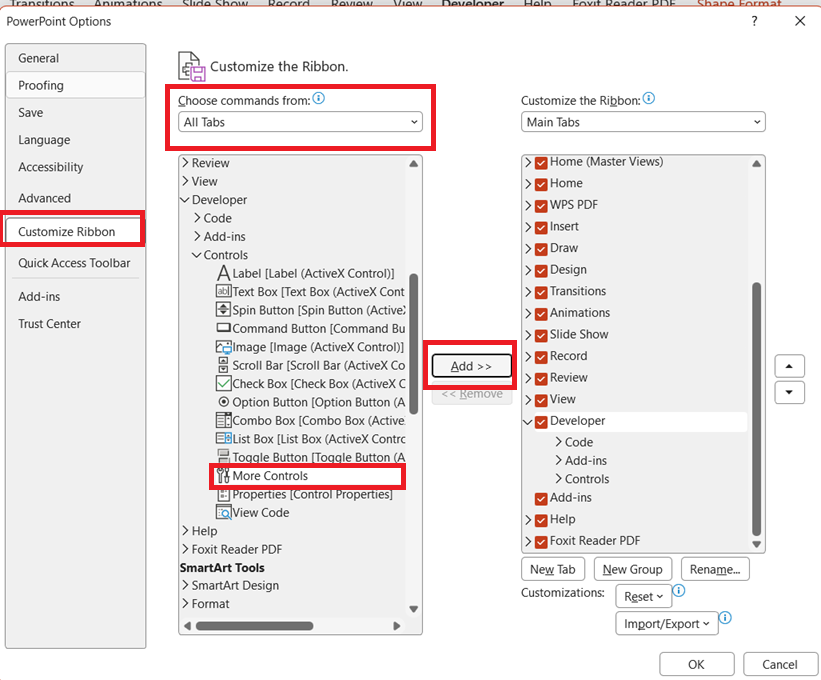
Task: Click info icon beside Choose commands from
Action: click(x=318, y=98)
